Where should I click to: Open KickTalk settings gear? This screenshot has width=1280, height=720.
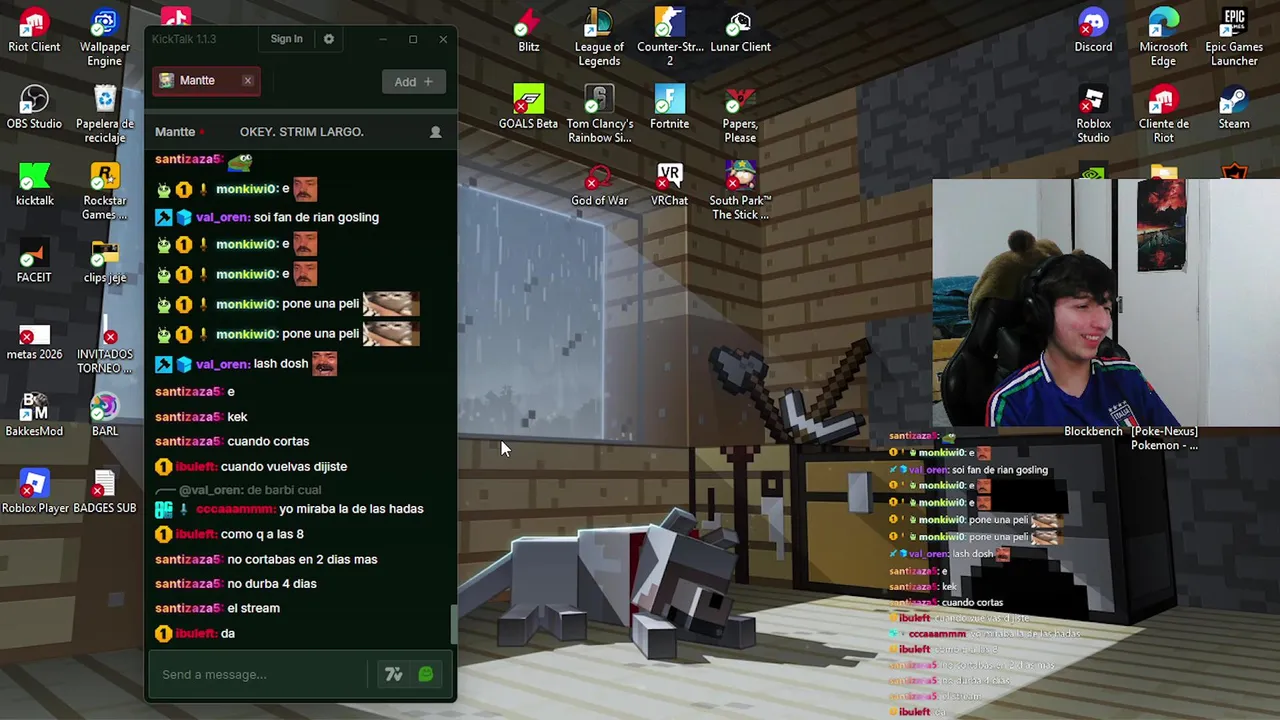[x=328, y=39]
